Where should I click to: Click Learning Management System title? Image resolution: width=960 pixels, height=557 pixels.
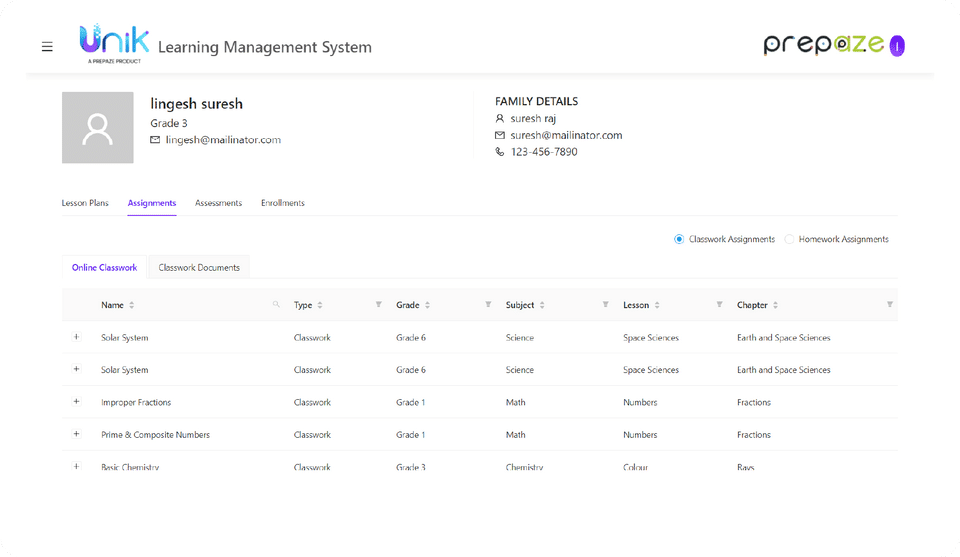coord(265,47)
